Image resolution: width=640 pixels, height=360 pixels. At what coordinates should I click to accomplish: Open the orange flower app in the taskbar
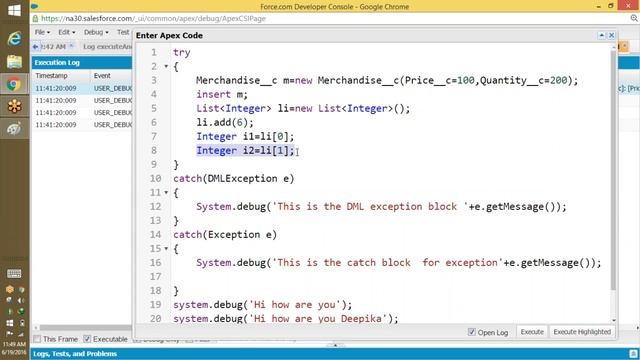(14, 106)
